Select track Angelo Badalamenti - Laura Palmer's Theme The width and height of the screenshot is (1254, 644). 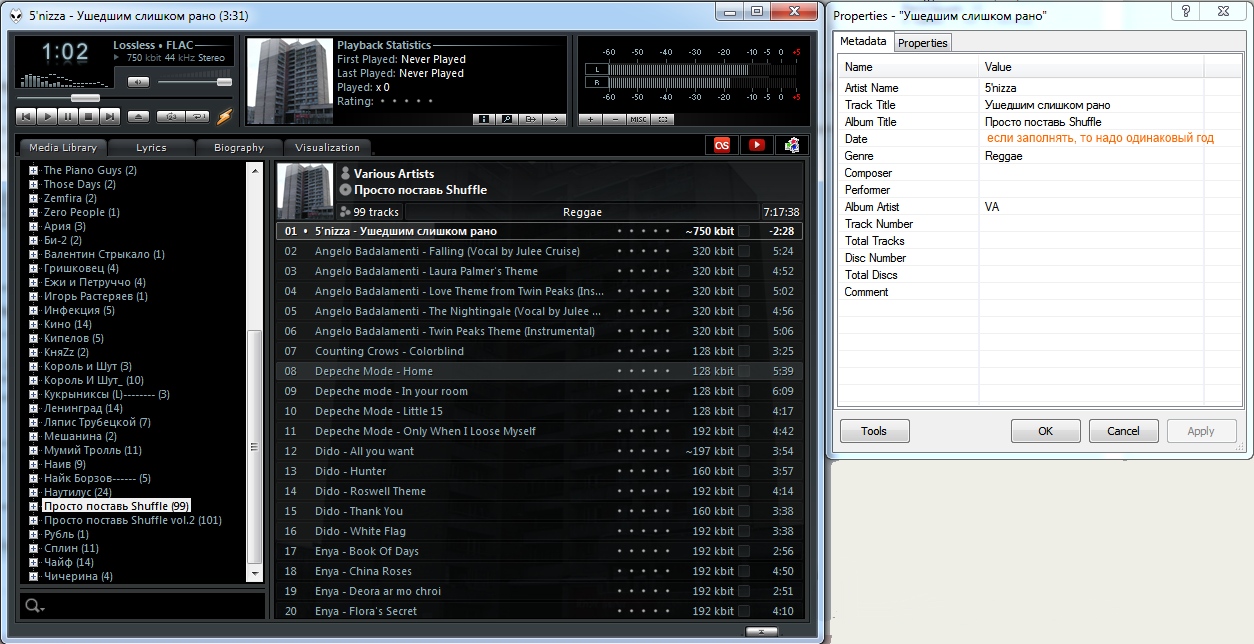[x=539, y=271]
